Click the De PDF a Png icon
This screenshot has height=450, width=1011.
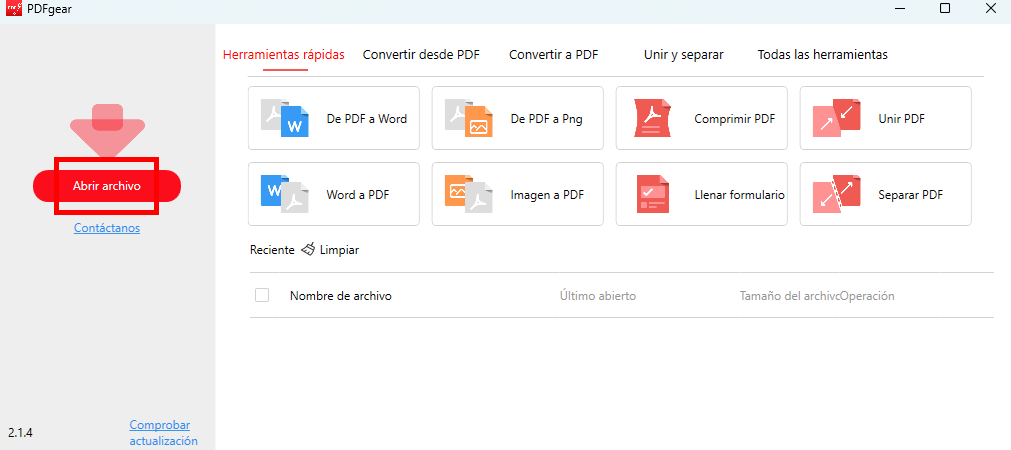[x=469, y=118]
